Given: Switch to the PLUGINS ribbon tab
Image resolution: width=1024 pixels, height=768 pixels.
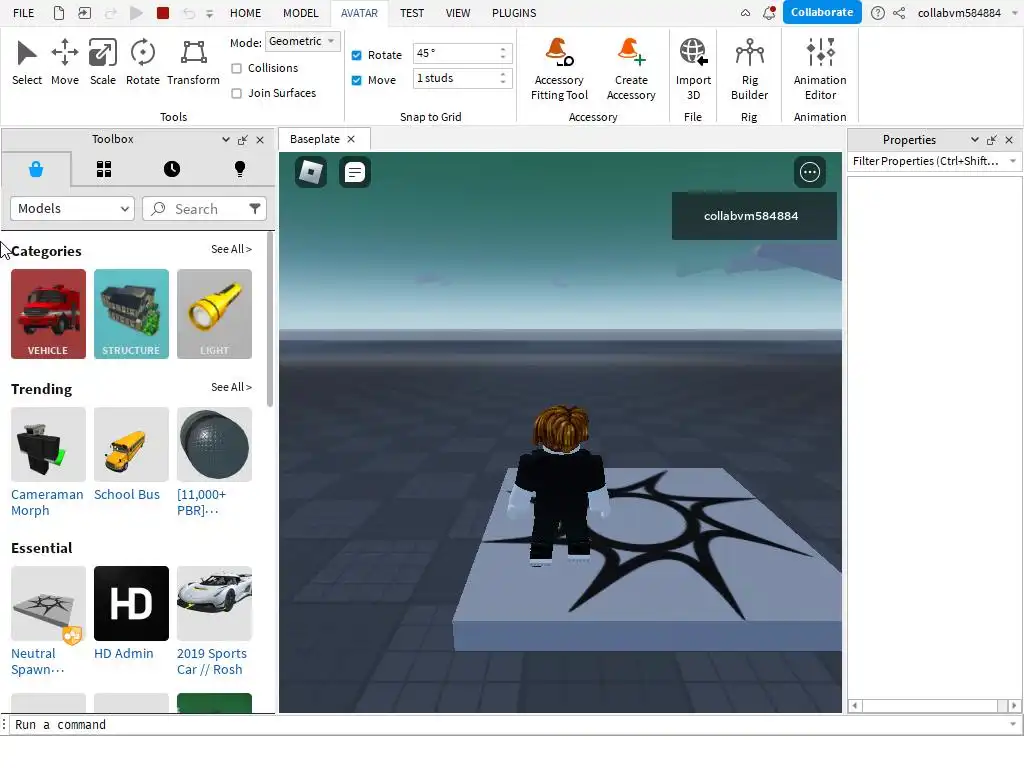Looking at the screenshot, I should (x=514, y=13).
